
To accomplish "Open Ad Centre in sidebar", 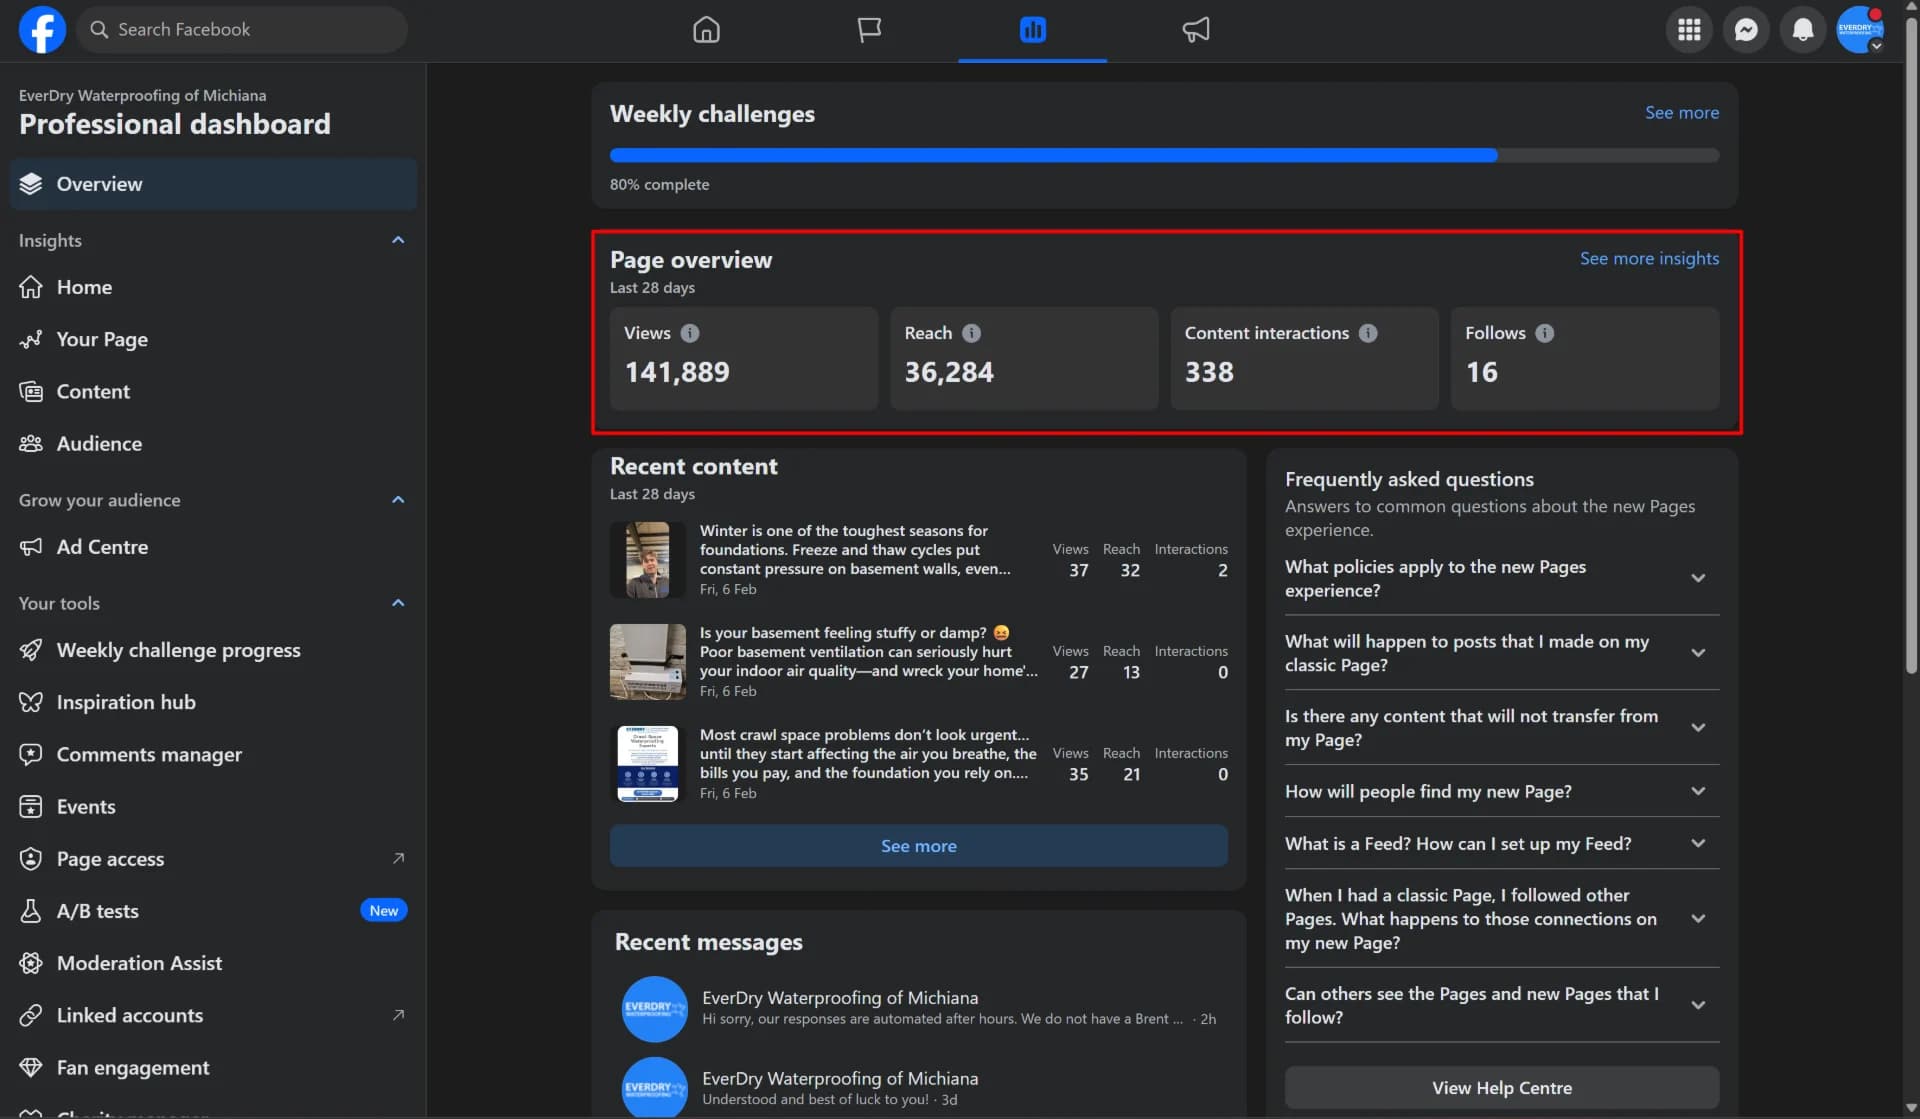I will (x=213, y=547).
